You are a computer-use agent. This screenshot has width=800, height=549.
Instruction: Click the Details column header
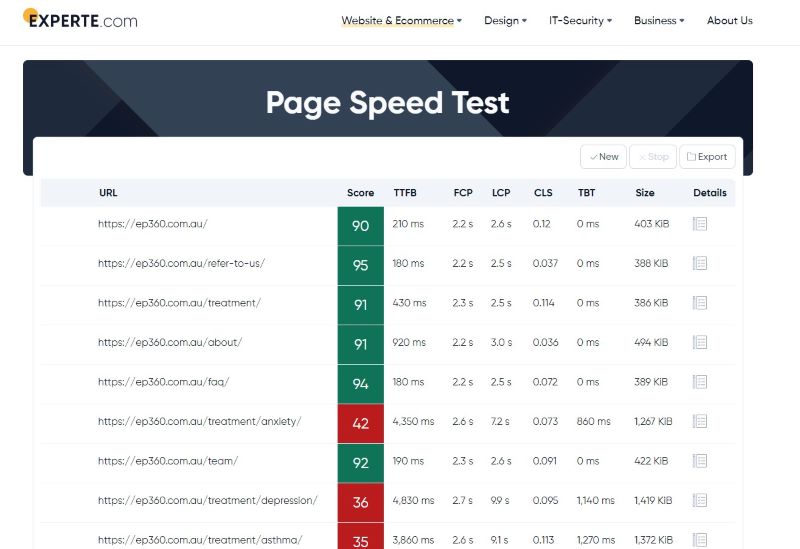pos(710,193)
